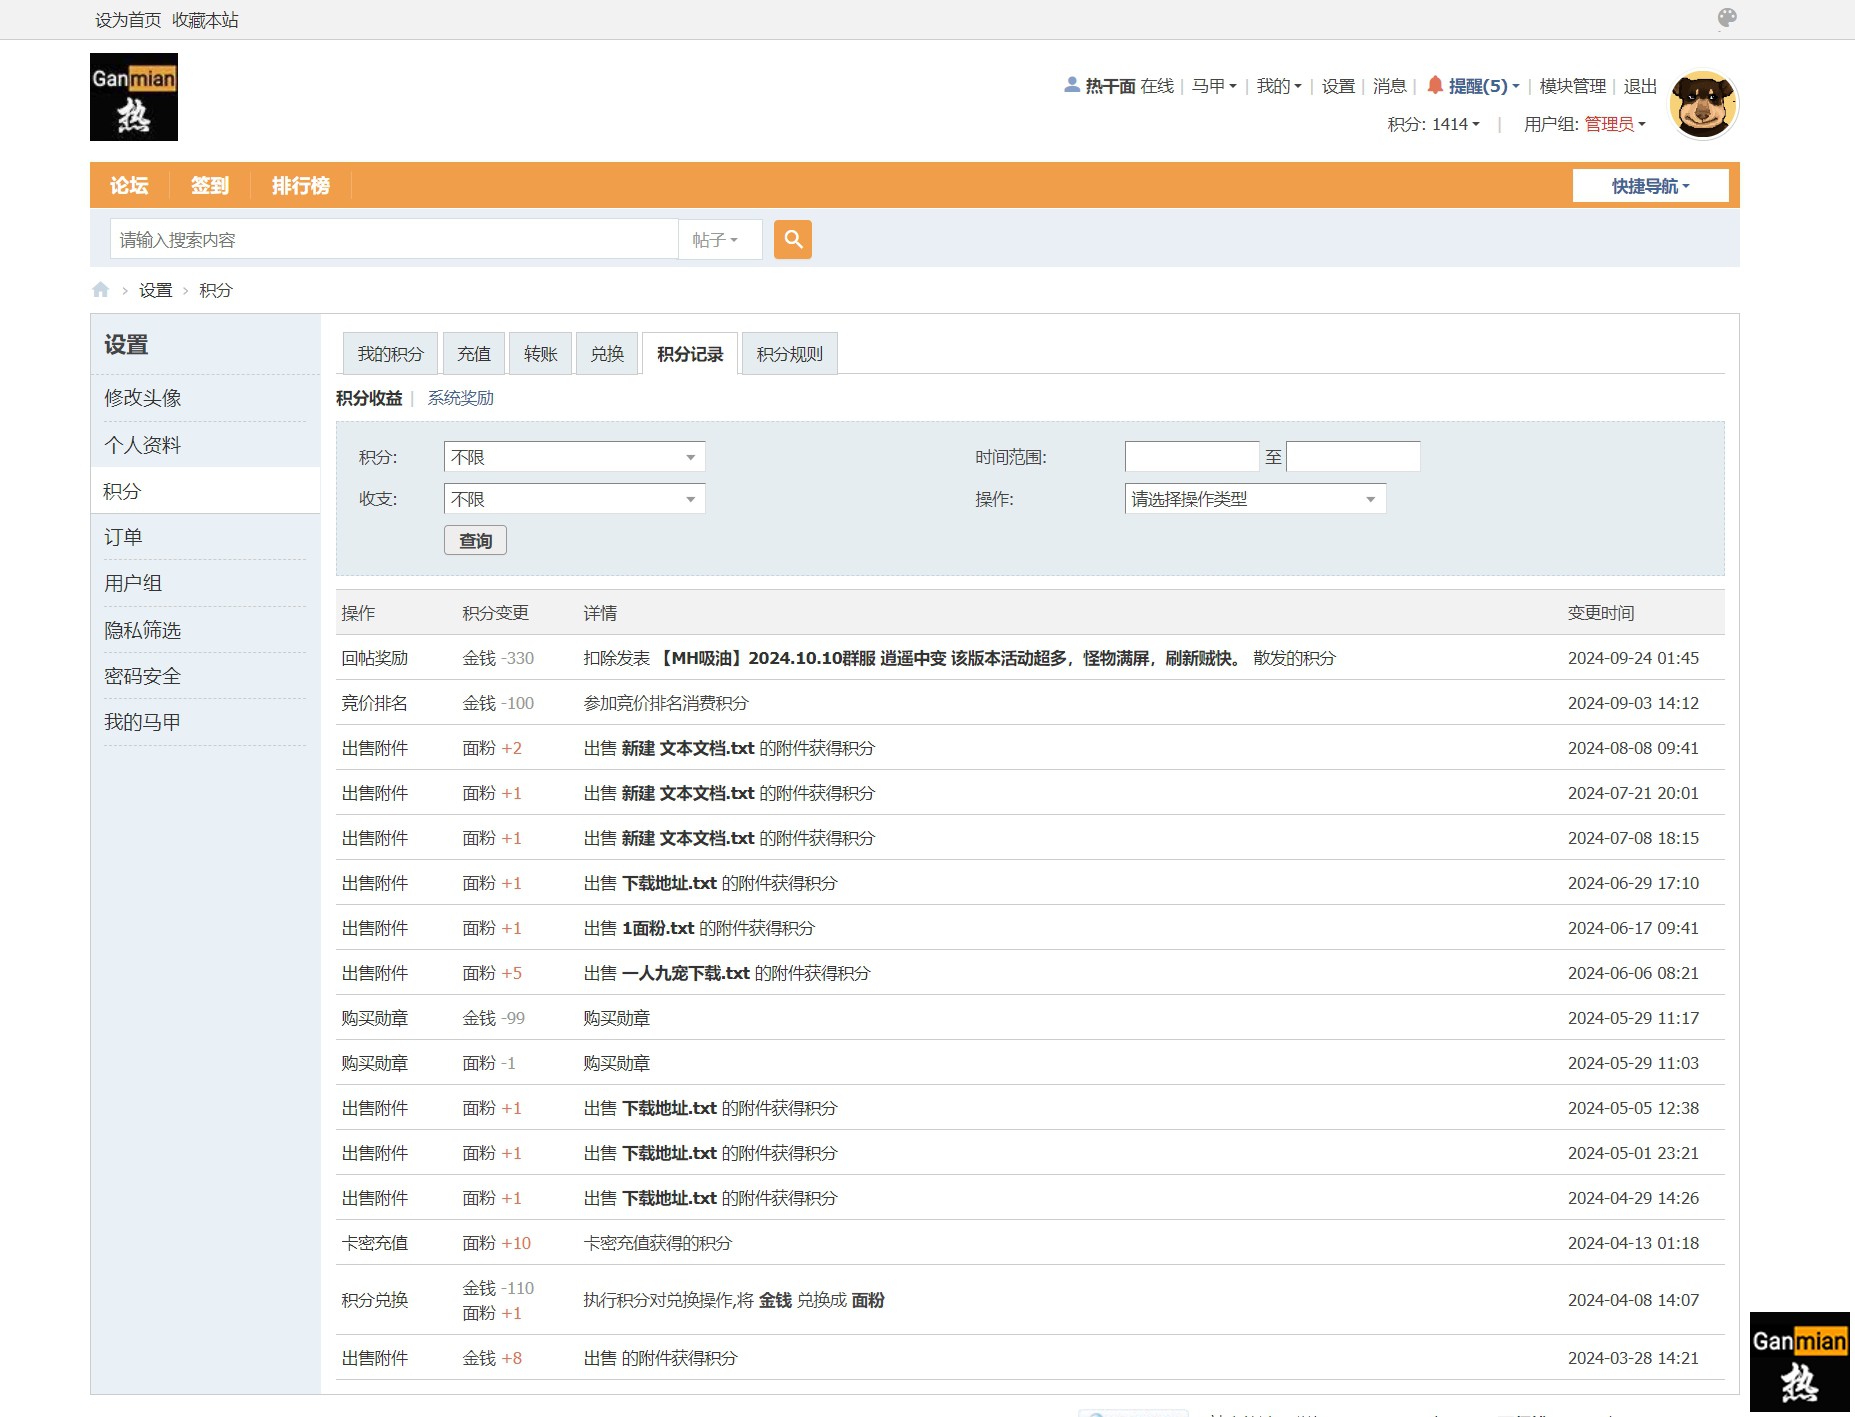Image resolution: width=1855 pixels, height=1417 pixels.
Task: Click the Ganmian site logo
Action: [x=134, y=97]
